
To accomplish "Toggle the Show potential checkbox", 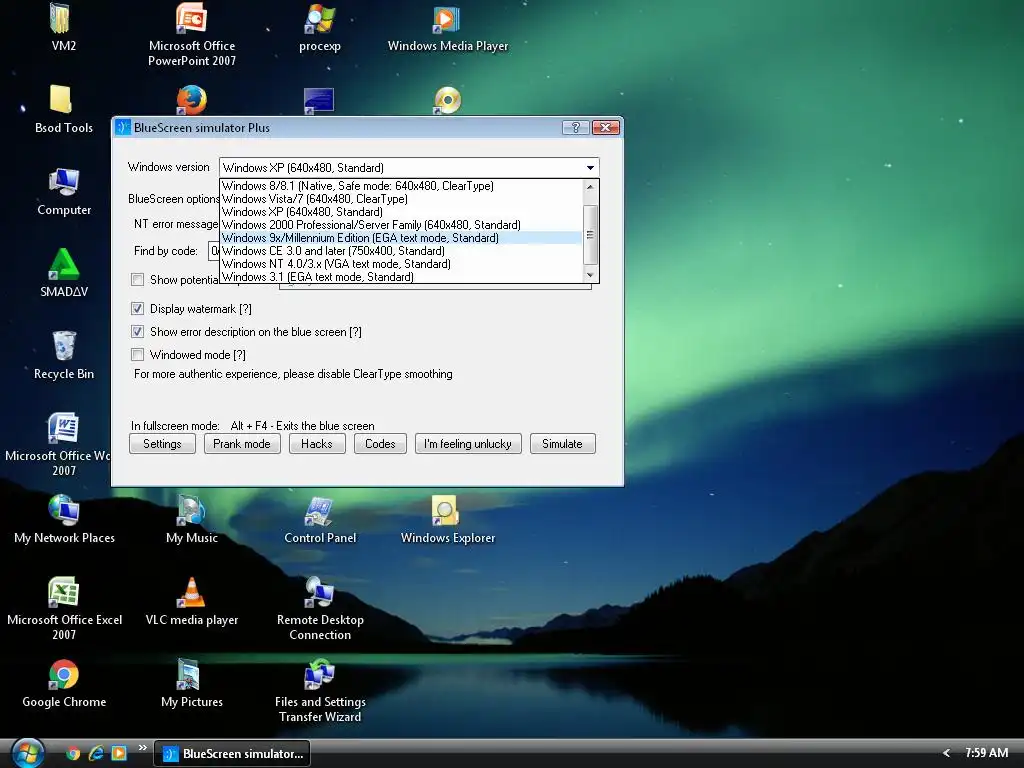I will 137,280.
